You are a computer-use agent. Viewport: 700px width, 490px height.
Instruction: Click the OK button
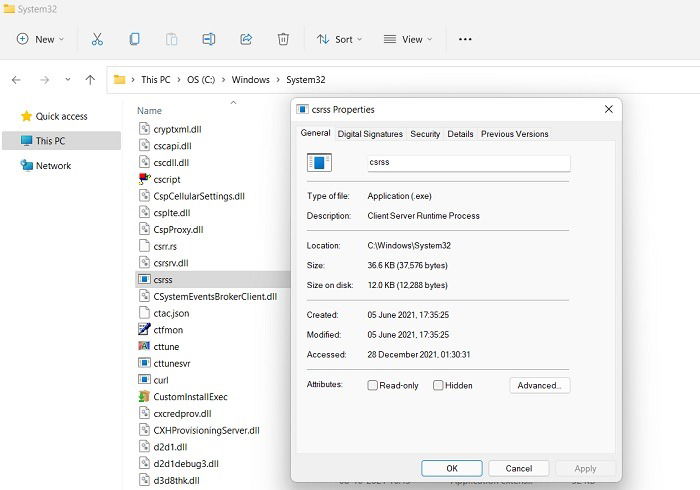452,468
